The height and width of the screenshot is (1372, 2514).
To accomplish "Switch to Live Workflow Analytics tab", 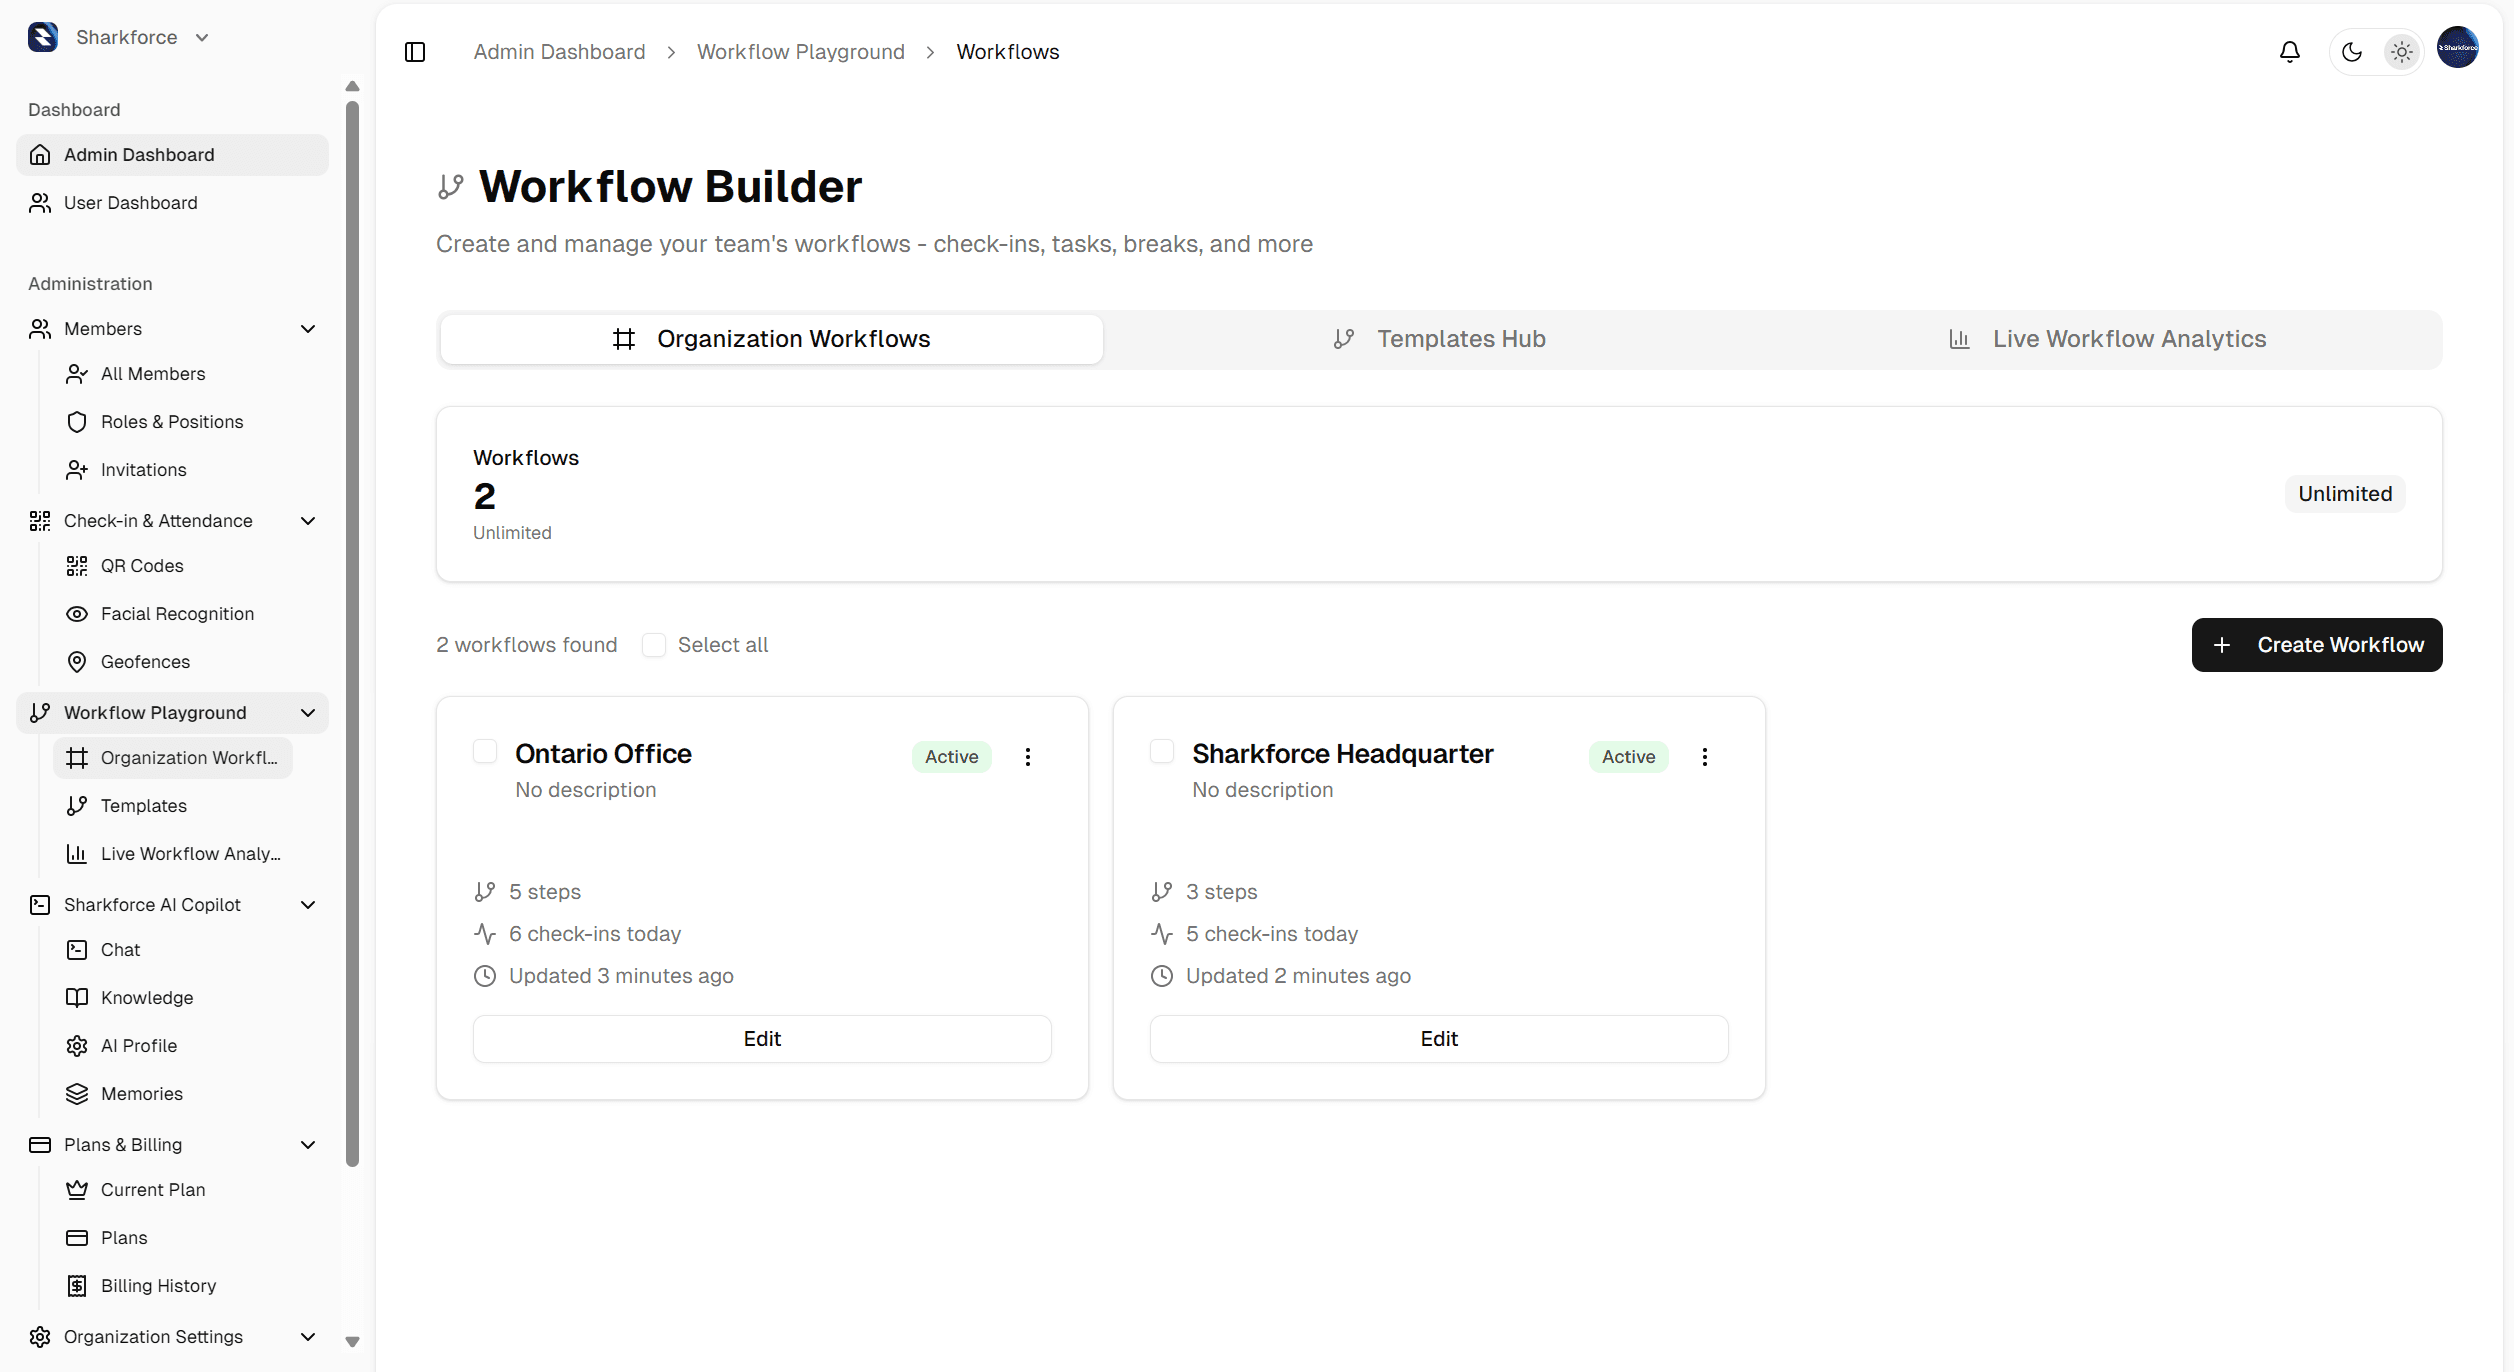I will pos(2107,339).
